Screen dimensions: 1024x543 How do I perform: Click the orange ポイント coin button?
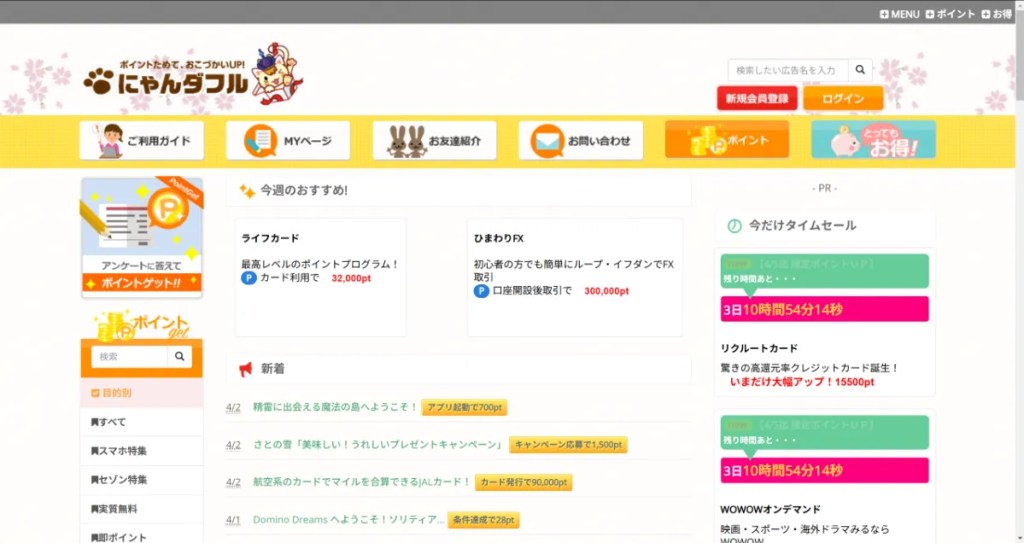coord(727,141)
